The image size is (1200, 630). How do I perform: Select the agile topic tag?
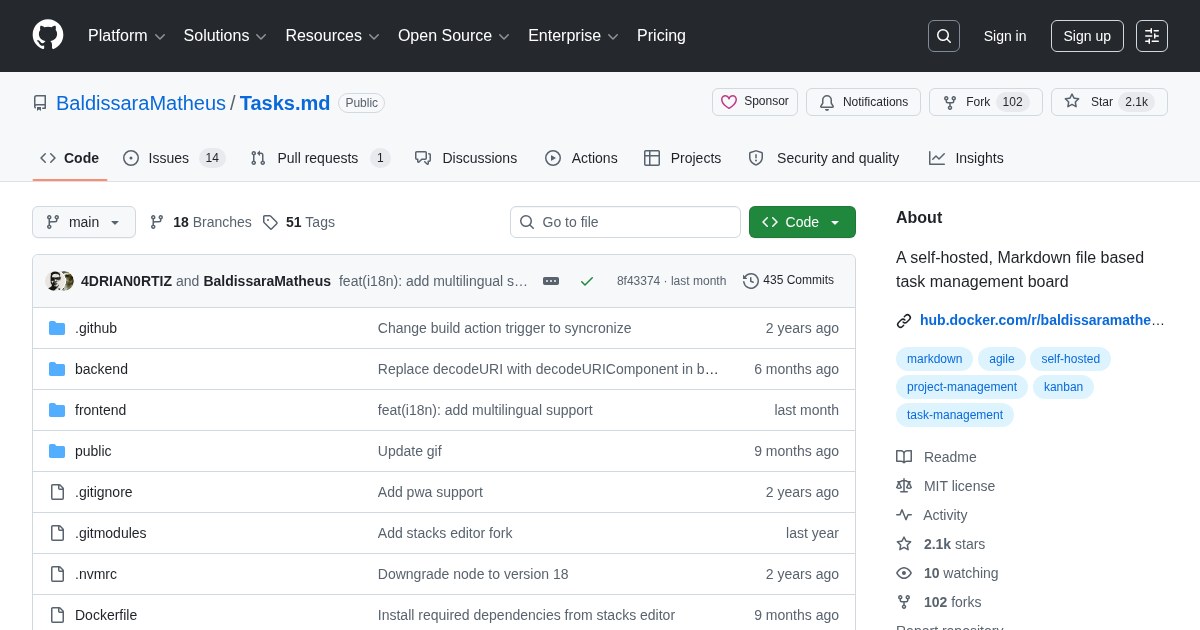(1001, 359)
